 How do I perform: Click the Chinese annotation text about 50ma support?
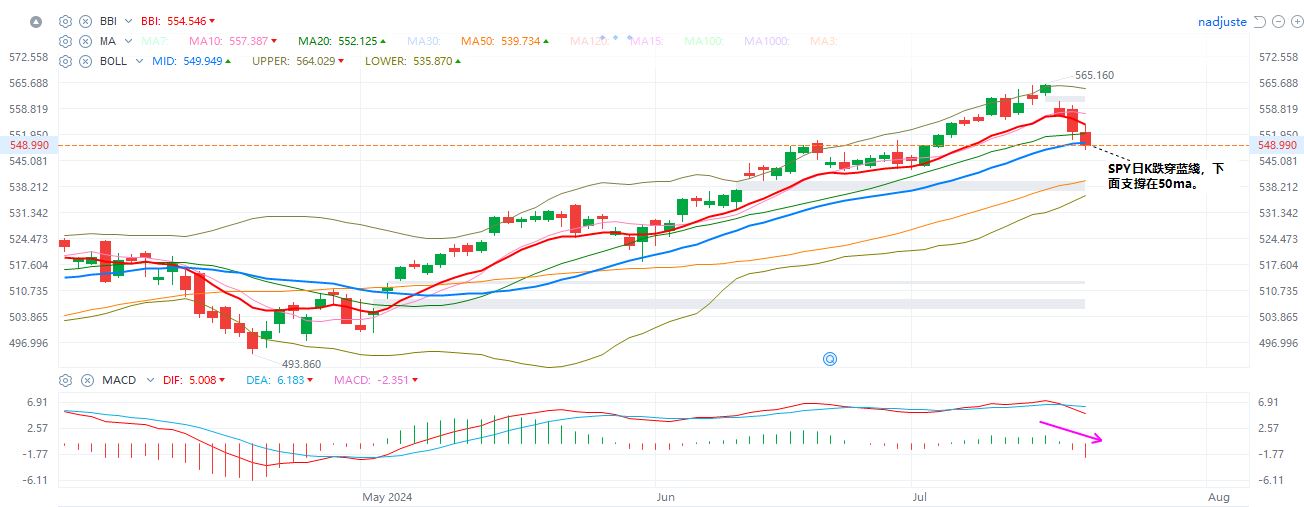(x=1165, y=177)
